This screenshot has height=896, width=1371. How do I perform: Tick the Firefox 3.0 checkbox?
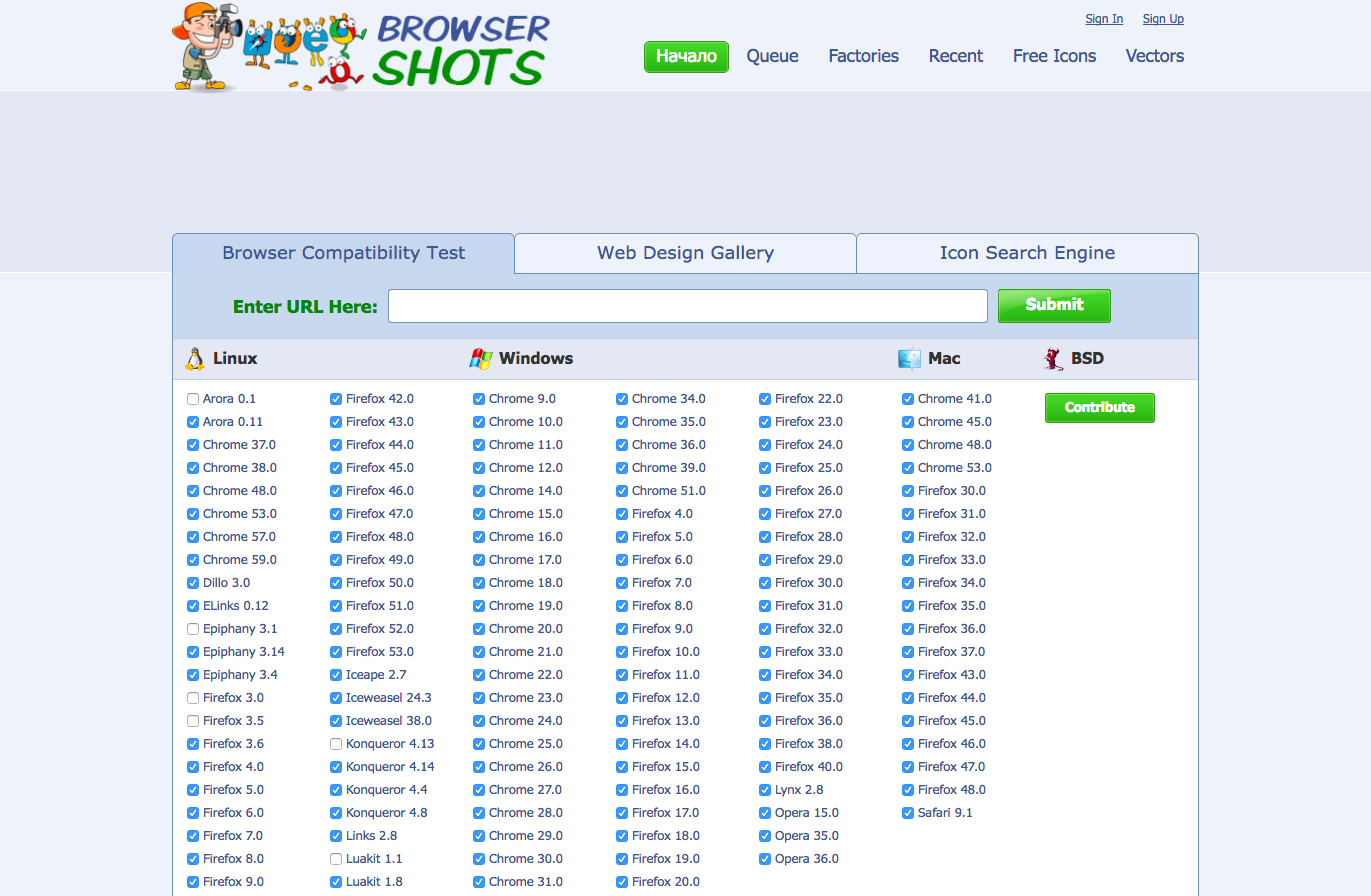(x=193, y=698)
